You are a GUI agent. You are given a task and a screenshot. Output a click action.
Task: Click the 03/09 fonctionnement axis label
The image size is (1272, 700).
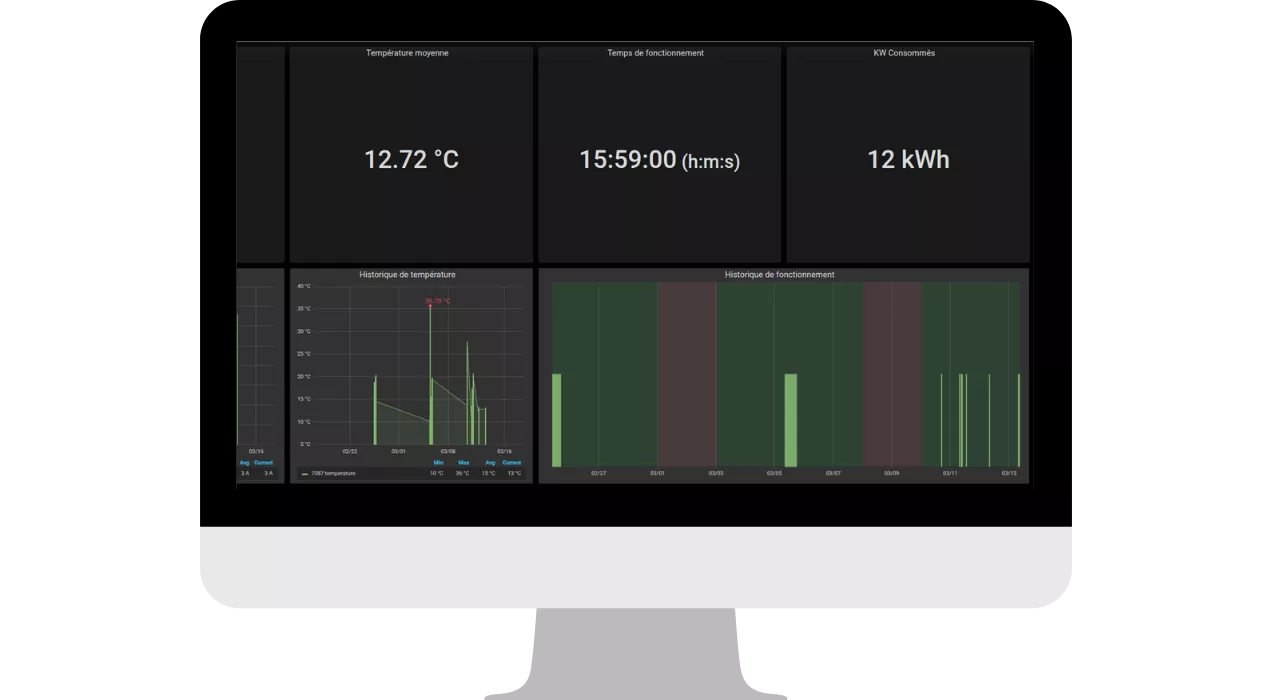891,473
